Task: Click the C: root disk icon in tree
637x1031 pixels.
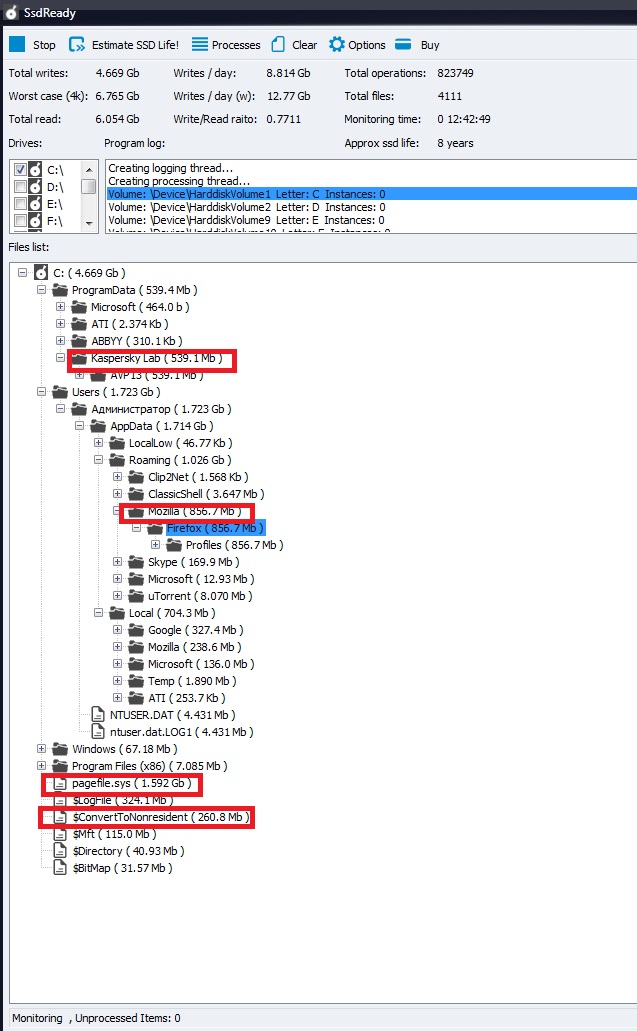Action: (x=41, y=272)
